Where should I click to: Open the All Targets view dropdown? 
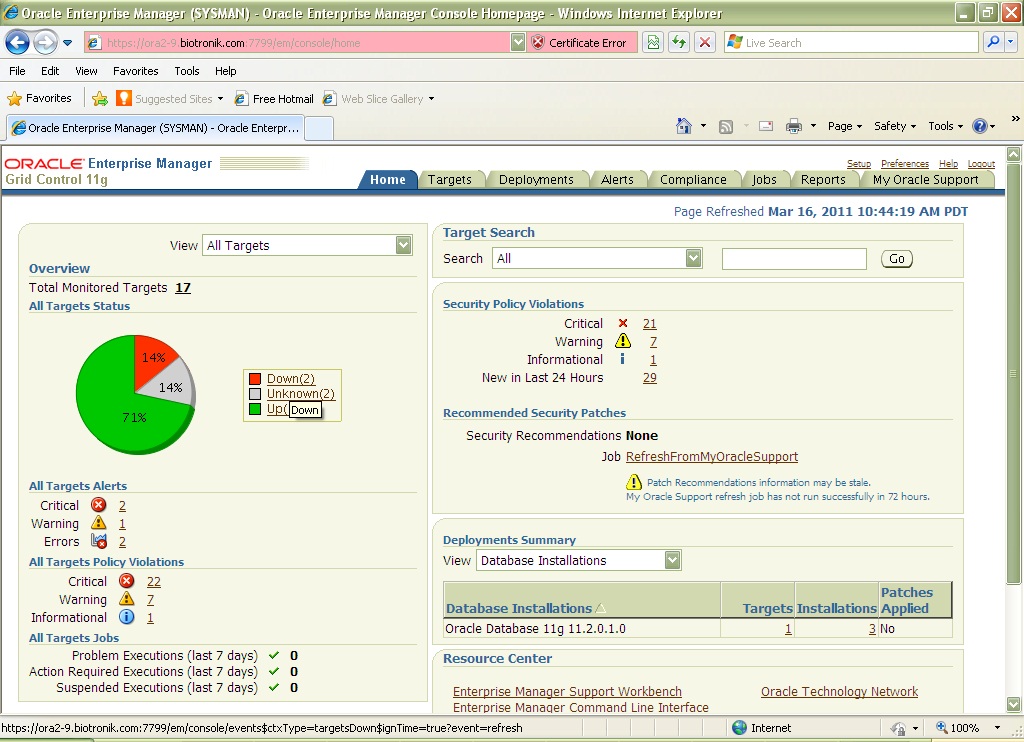pyautogui.click(x=308, y=246)
